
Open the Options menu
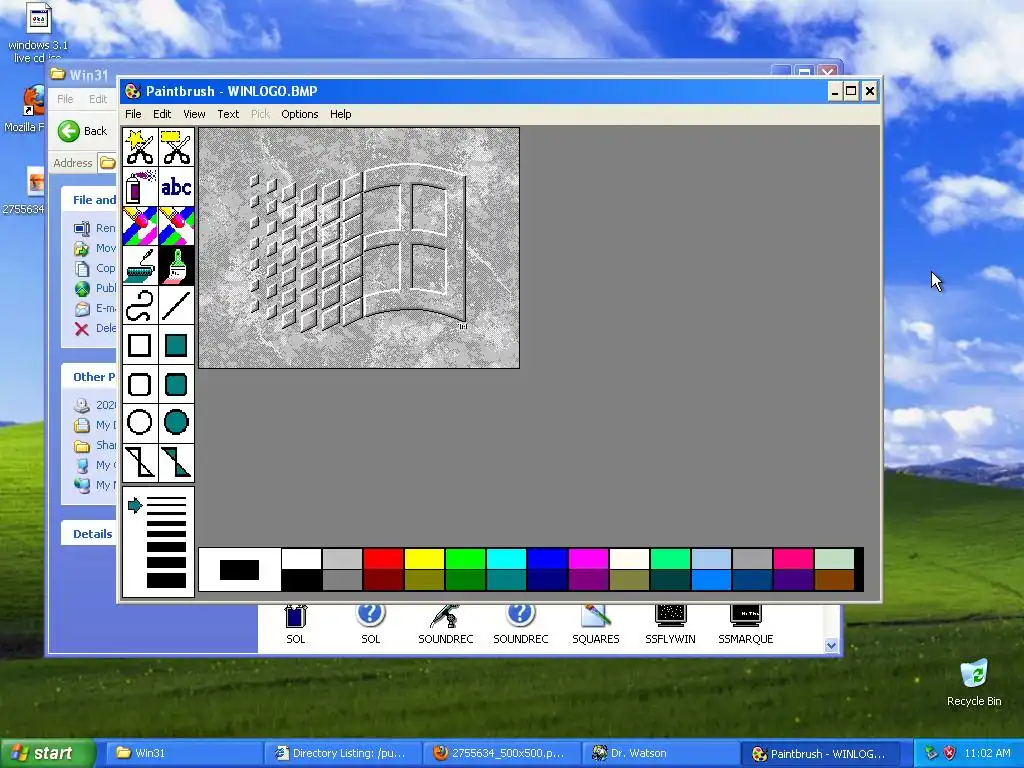pos(300,114)
